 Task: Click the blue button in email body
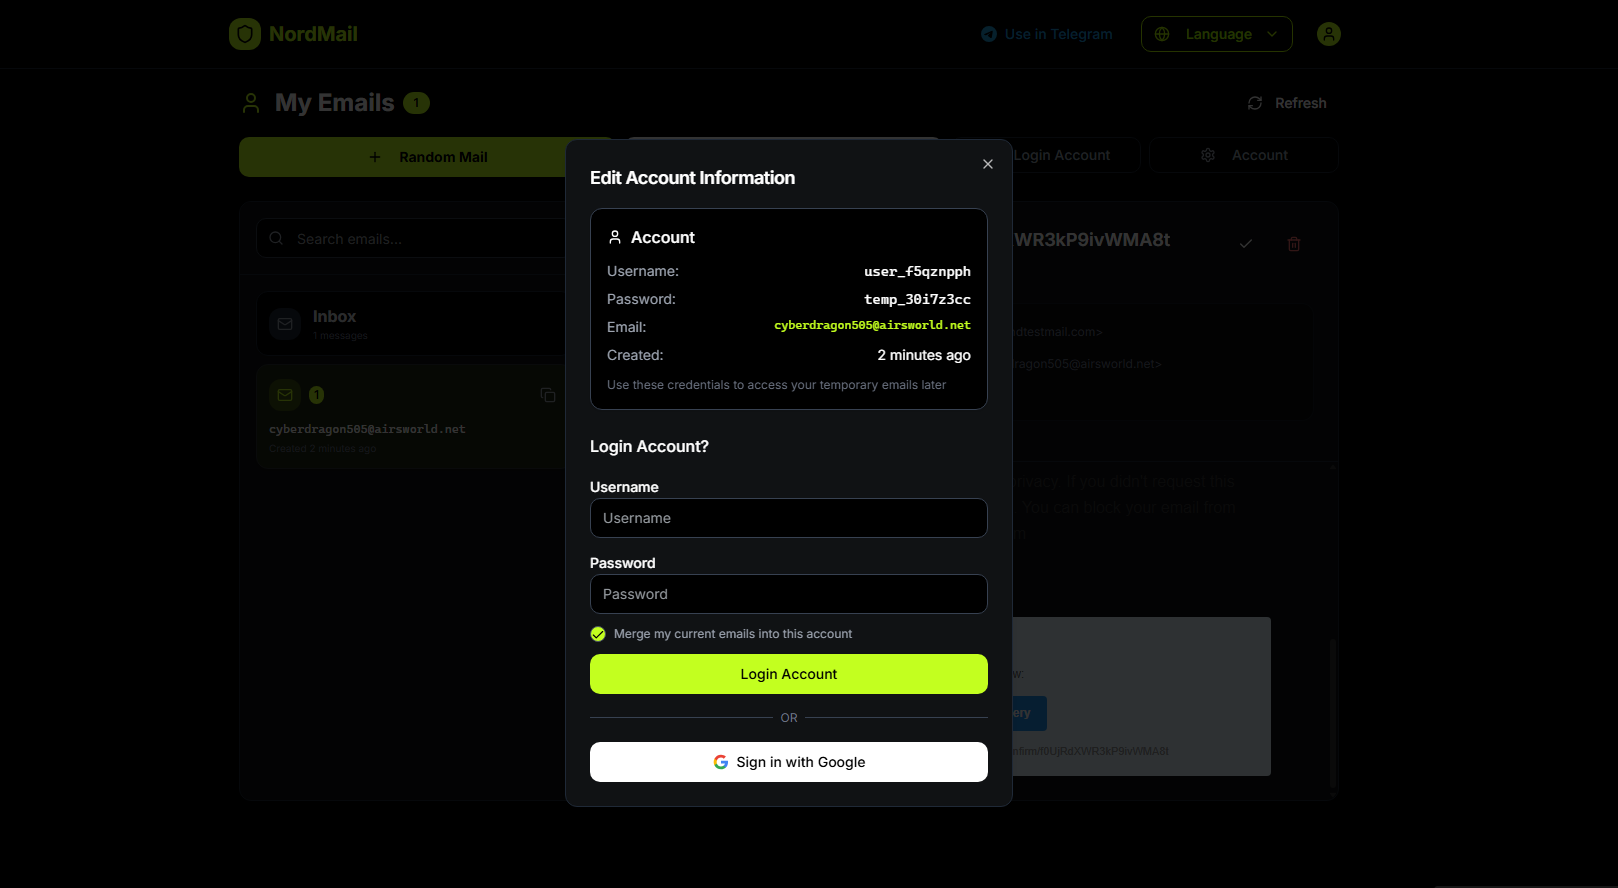pos(1029,713)
